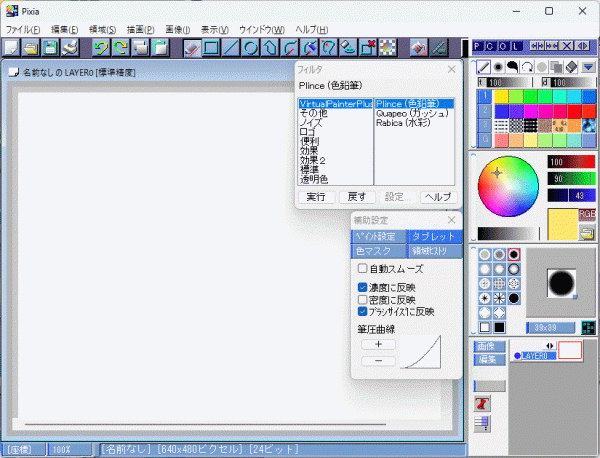Open the 表示(V) menu
Screen dimensions: 600x458
[x=215, y=29]
